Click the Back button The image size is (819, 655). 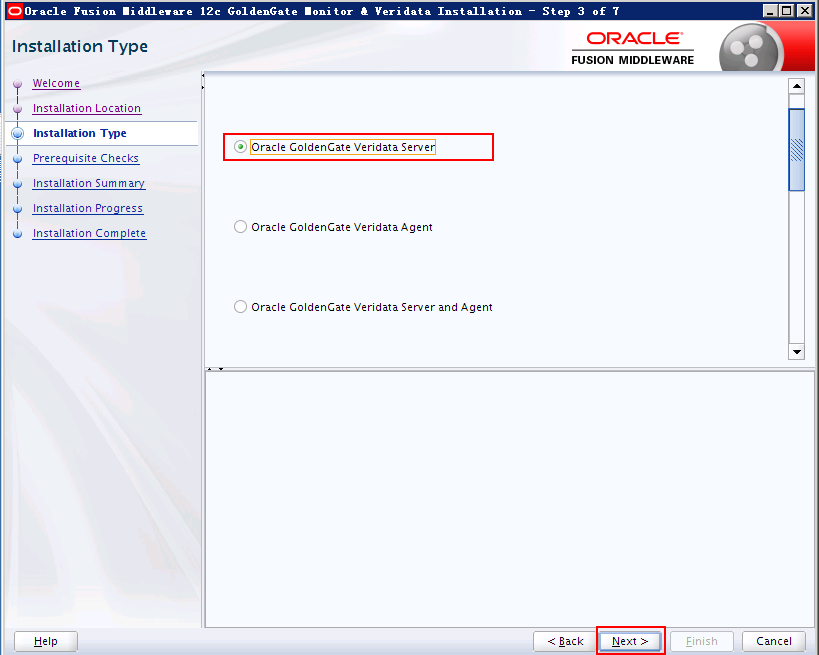tap(565, 641)
